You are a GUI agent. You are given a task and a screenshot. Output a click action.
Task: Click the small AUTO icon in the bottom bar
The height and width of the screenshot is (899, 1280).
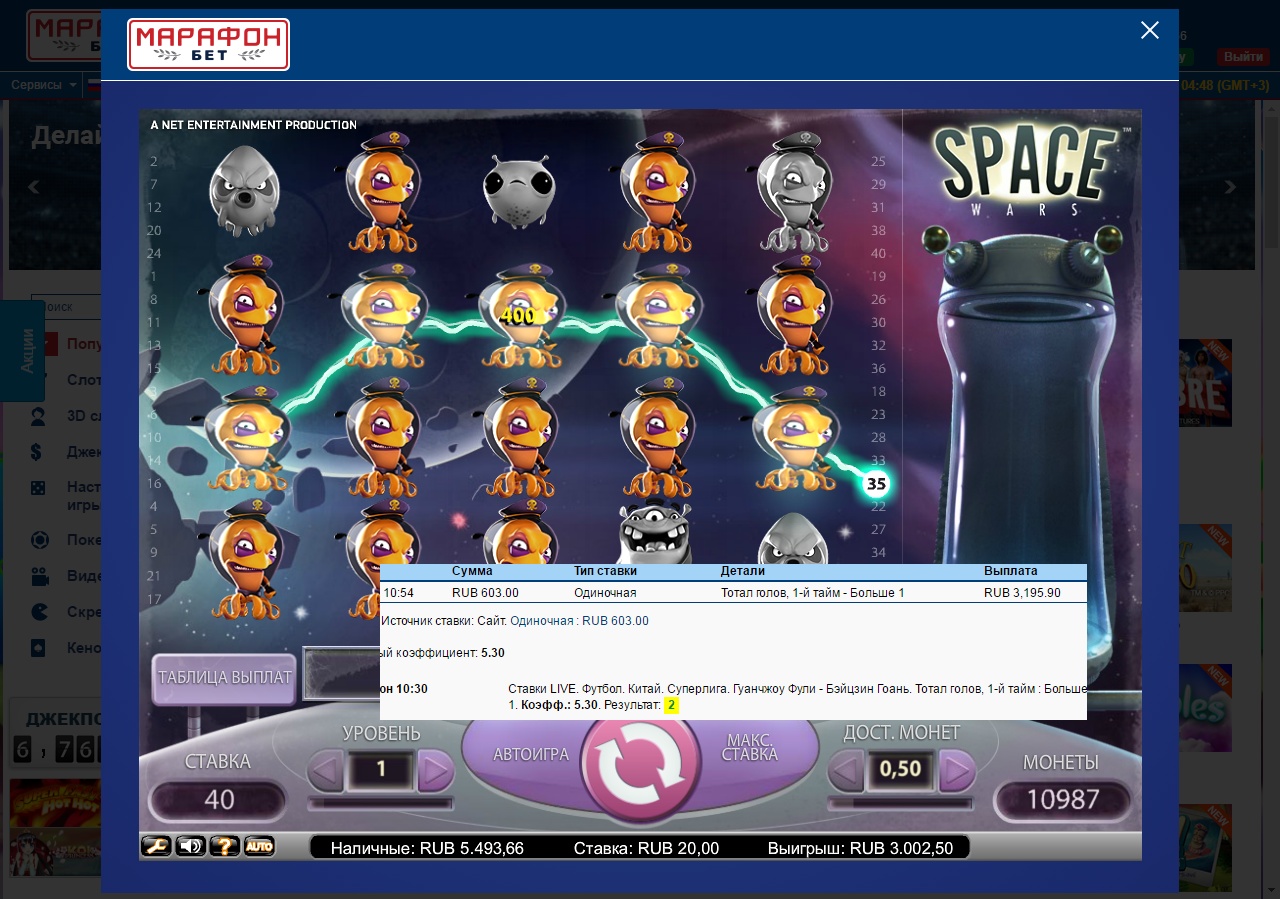click(258, 846)
